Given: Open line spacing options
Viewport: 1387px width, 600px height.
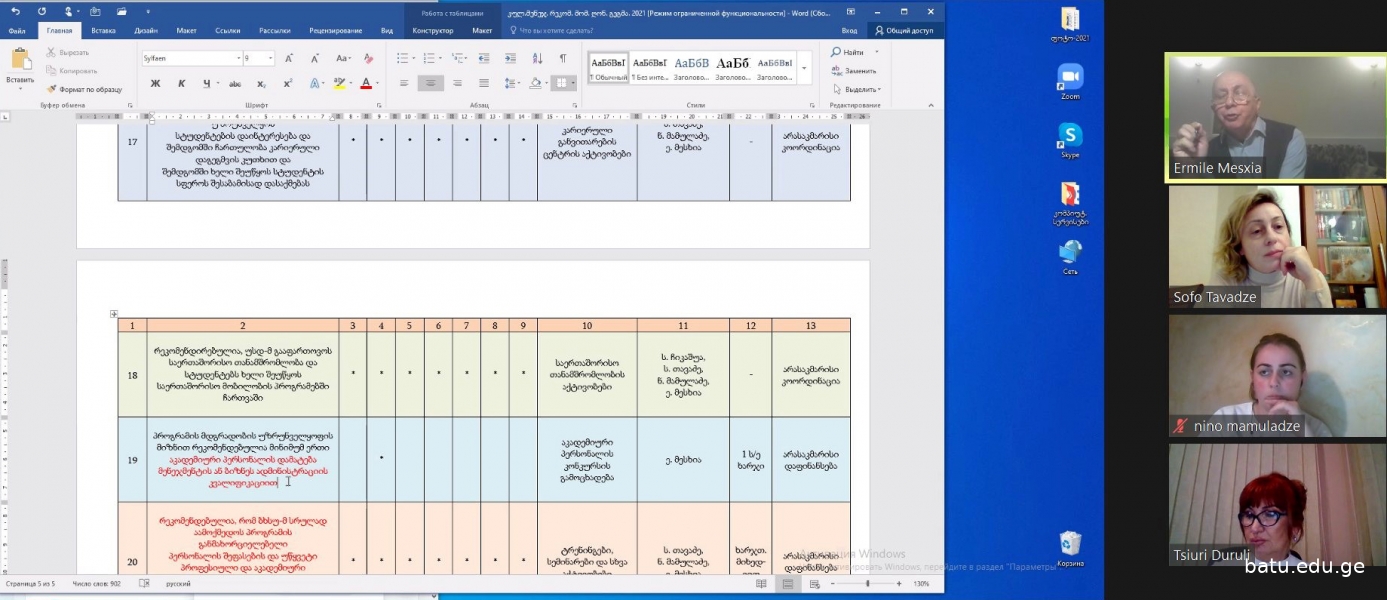Looking at the screenshot, I should point(511,83).
